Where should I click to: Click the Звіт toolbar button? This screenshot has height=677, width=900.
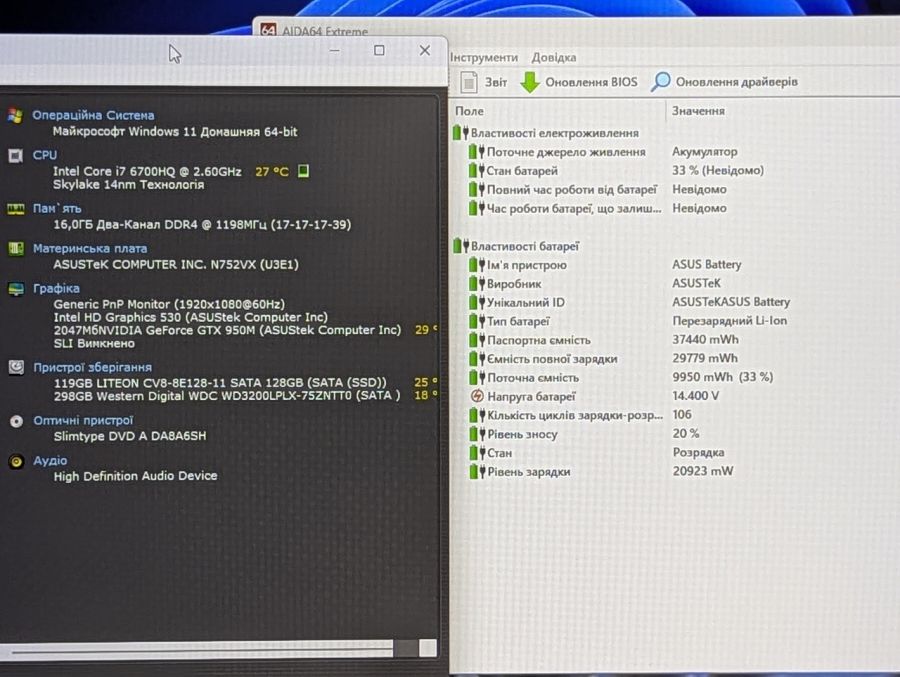(484, 82)
